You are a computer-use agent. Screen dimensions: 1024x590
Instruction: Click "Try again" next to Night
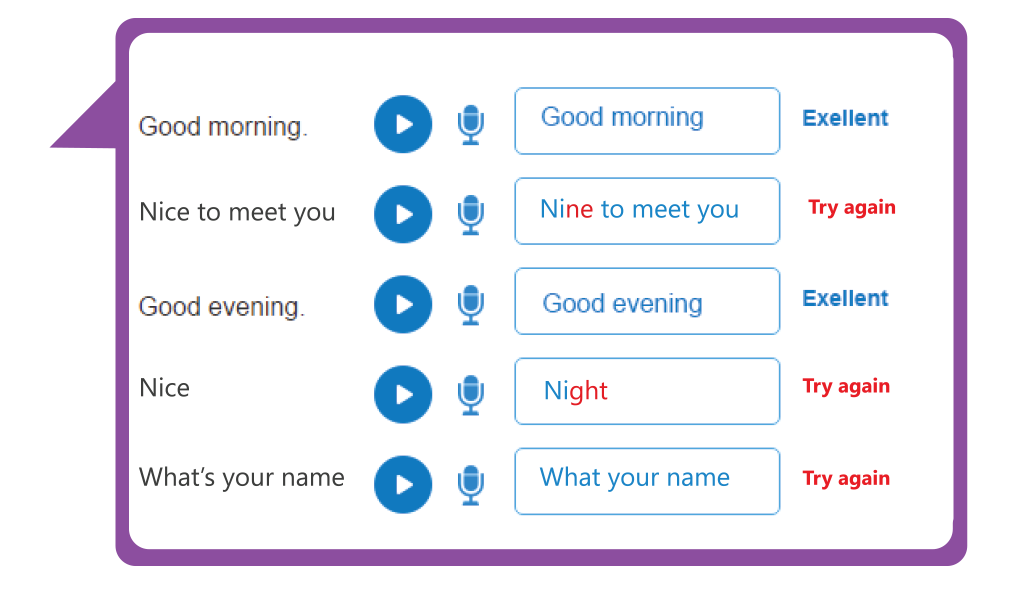(x=846, y=386)
